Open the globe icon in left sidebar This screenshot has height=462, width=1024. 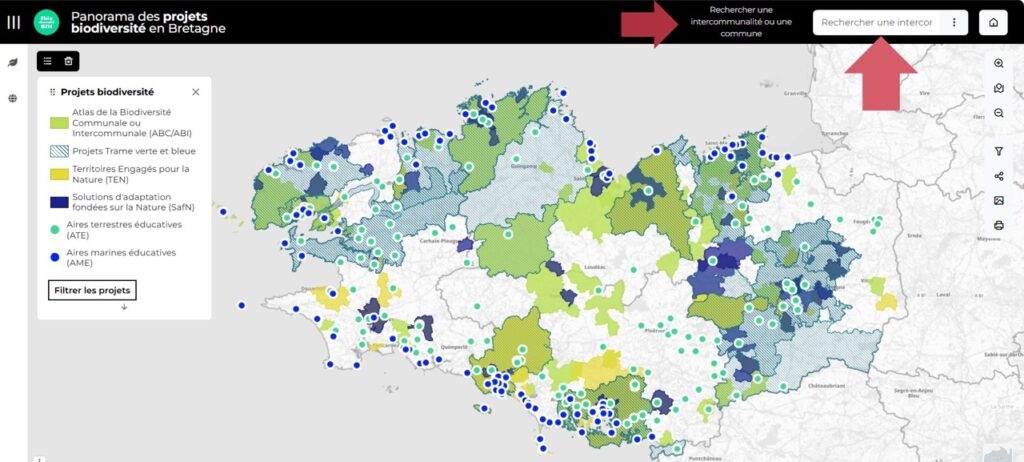(x=12, y=99)
